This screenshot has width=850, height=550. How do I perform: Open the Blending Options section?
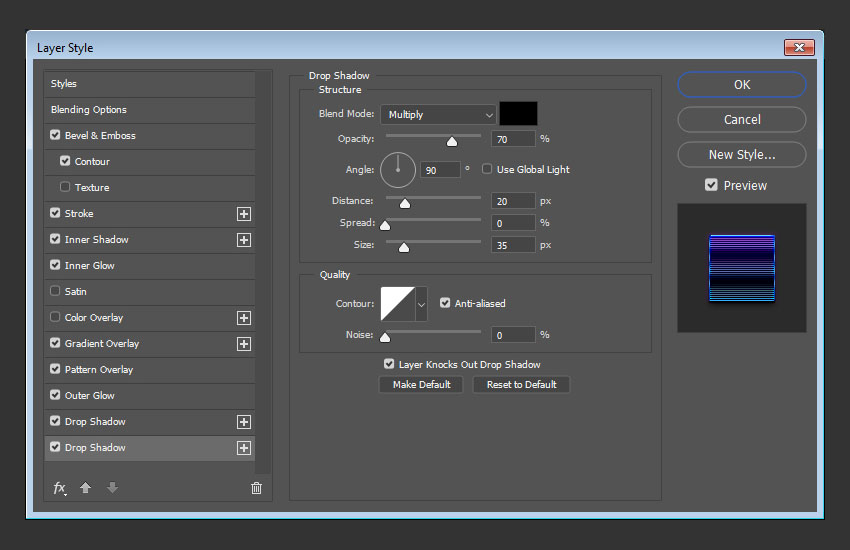150,110
